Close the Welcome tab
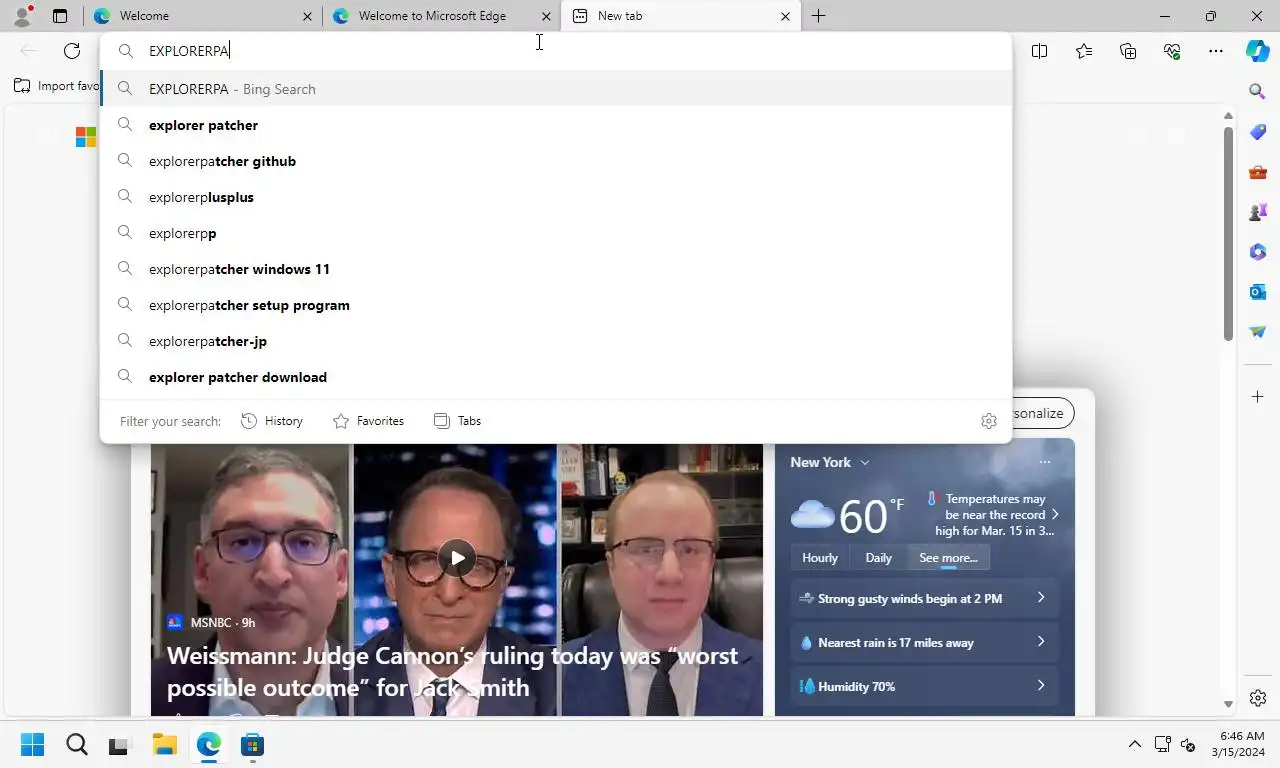This screenshot has height=768, width=1280. pyautogui.click(x=307, y=16)
